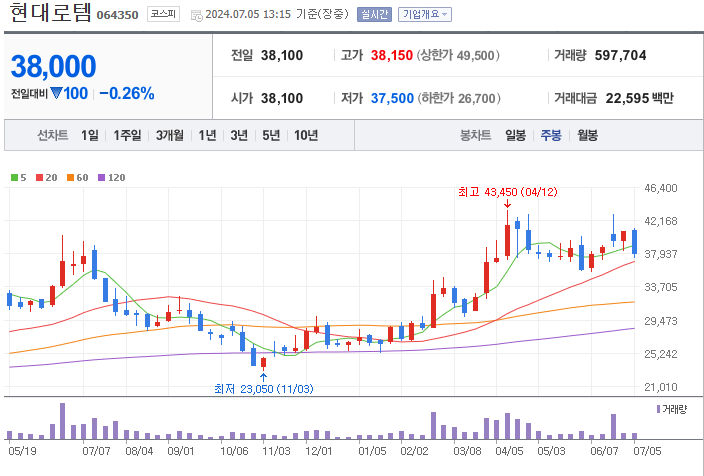
Task: Click the 거래대금 value 22,595 백만
Action: (639, 98)
